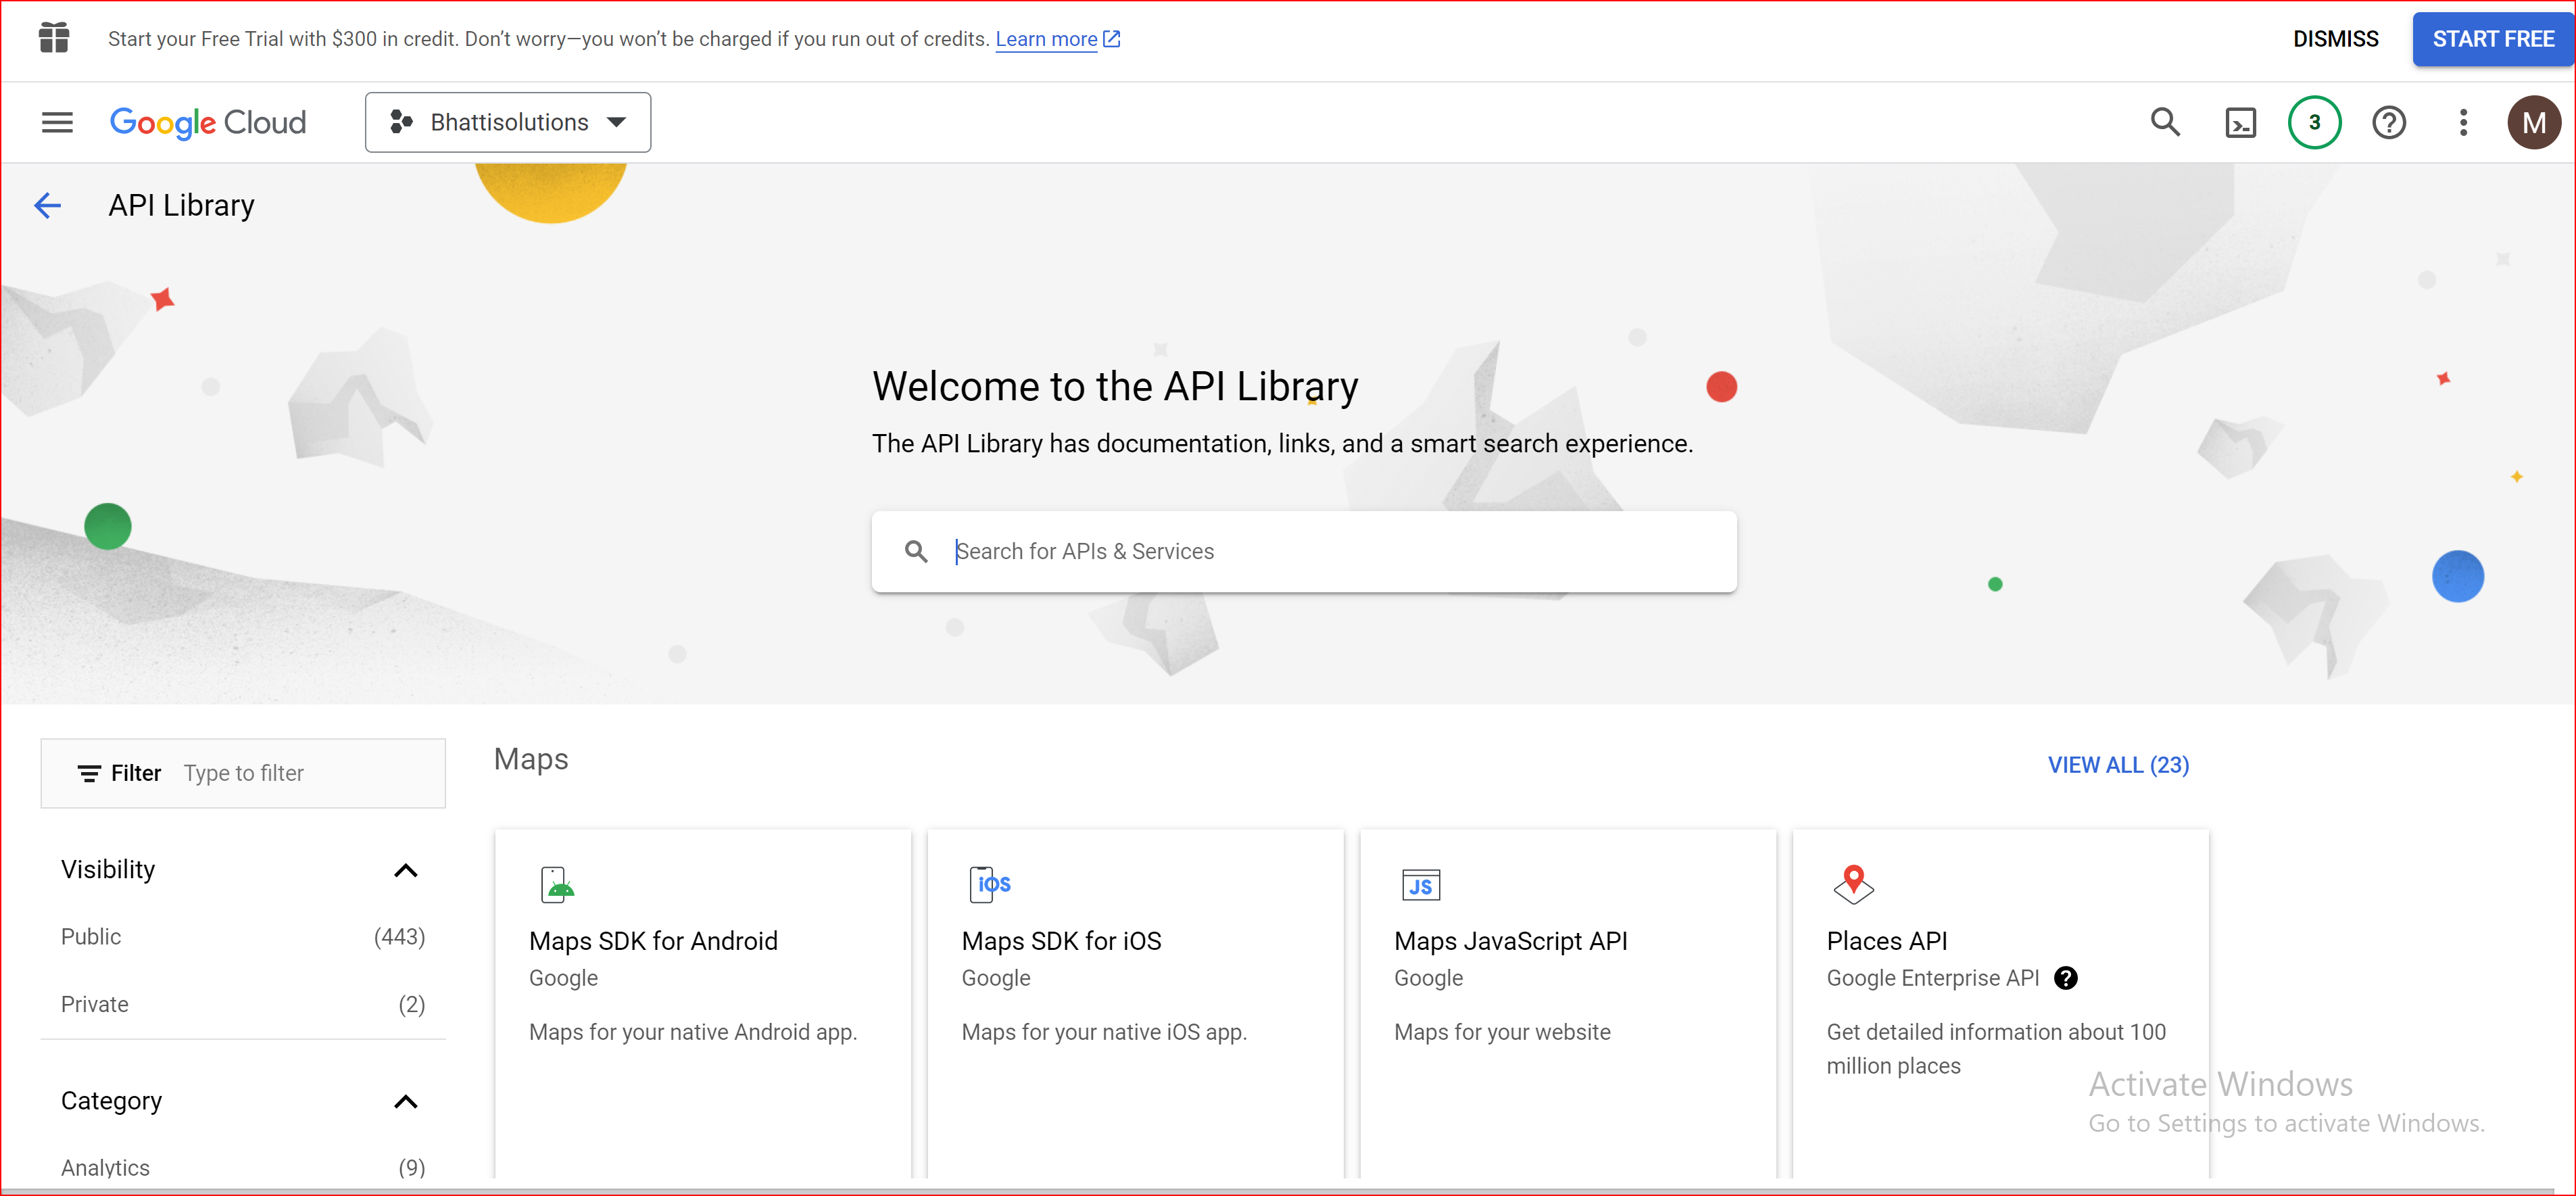Click the Maps section heading
This screenshot has height=1196, width=2576.
tap(531, 759)
